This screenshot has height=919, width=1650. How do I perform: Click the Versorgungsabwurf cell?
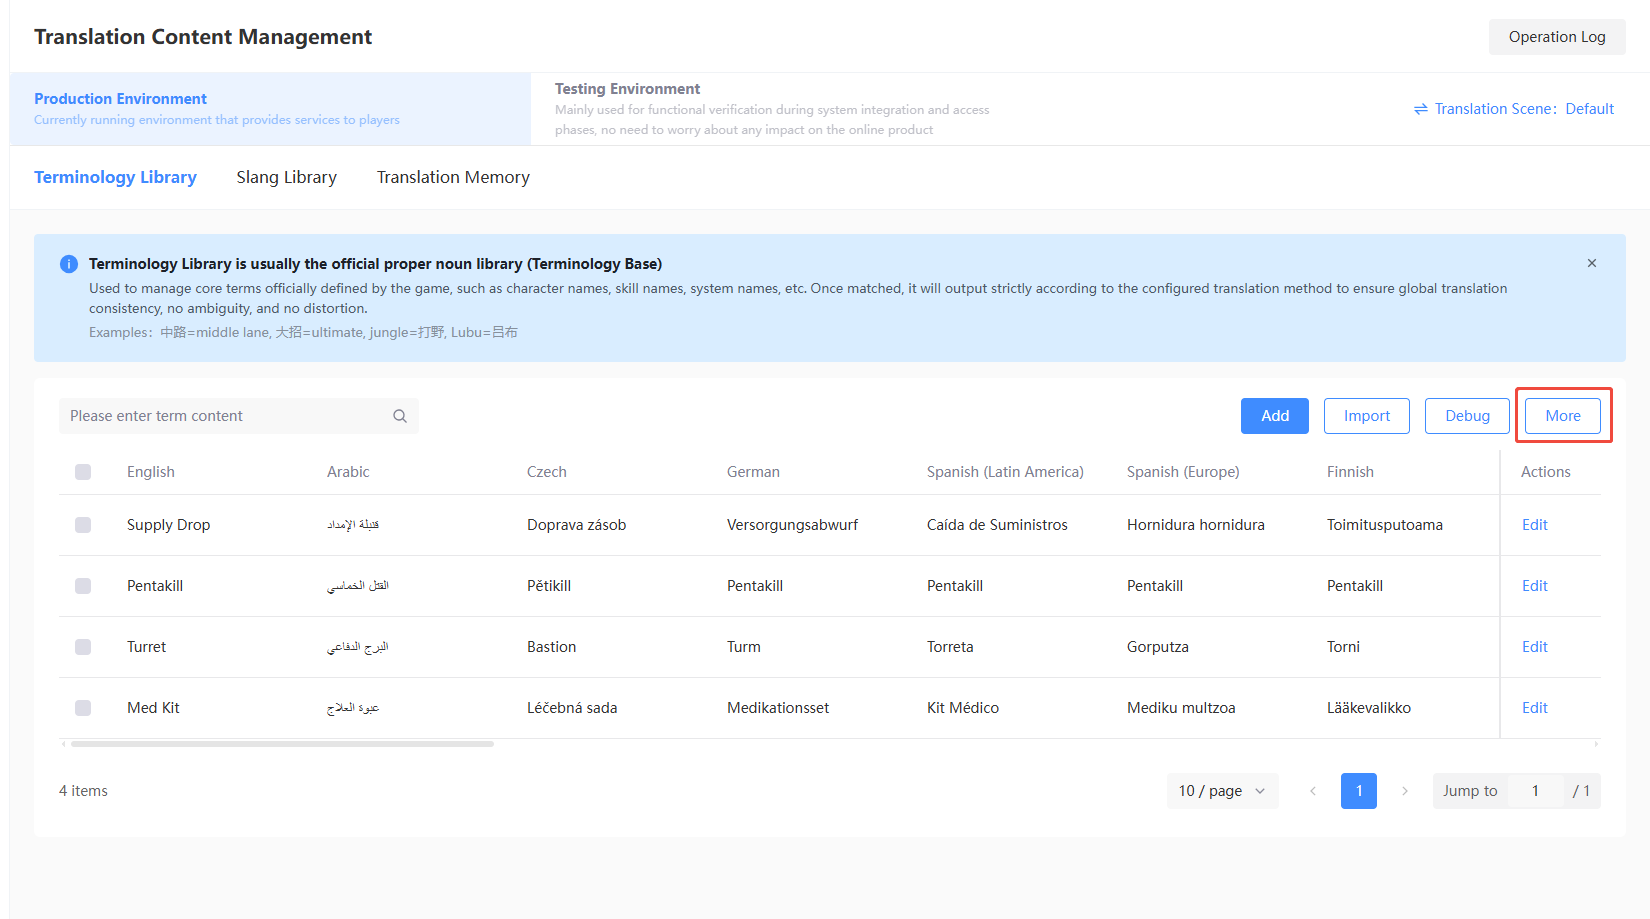point(792,525)
